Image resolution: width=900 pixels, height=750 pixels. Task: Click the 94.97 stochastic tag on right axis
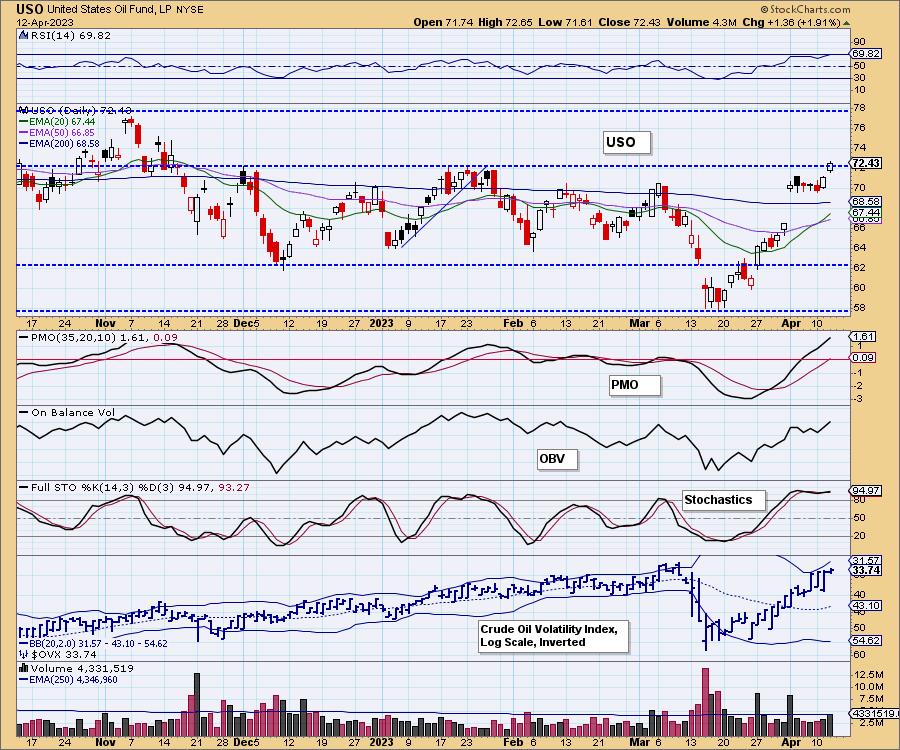(866, 491)
